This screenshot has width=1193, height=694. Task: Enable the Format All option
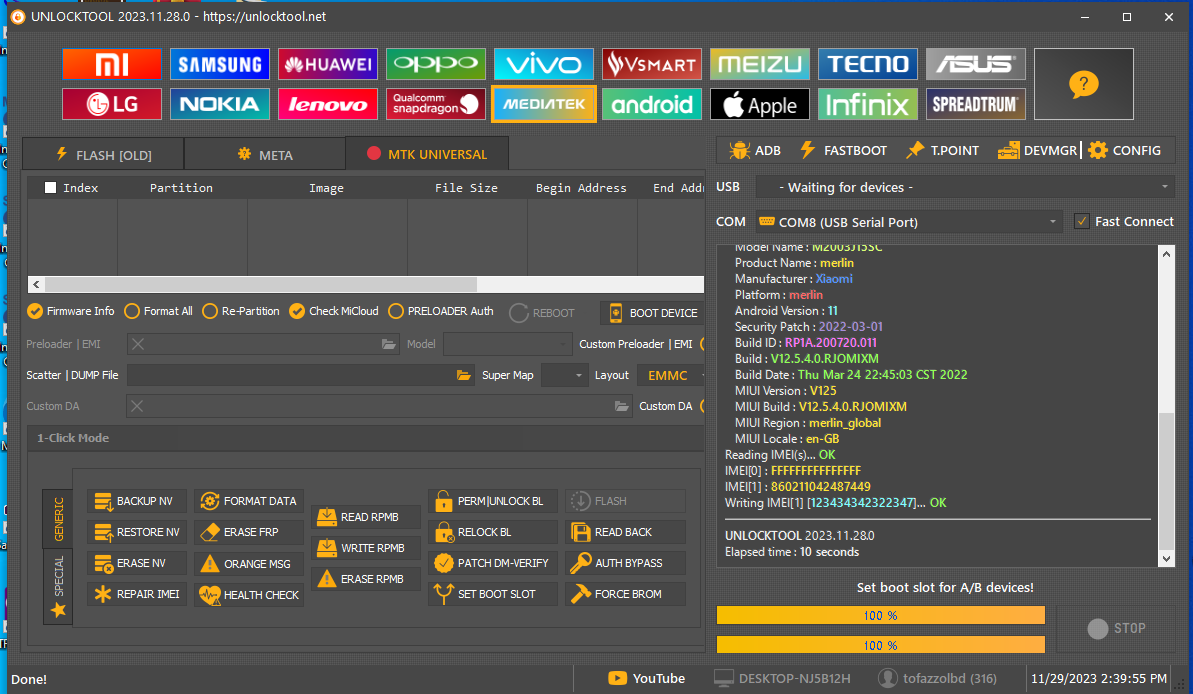[132, 311]
